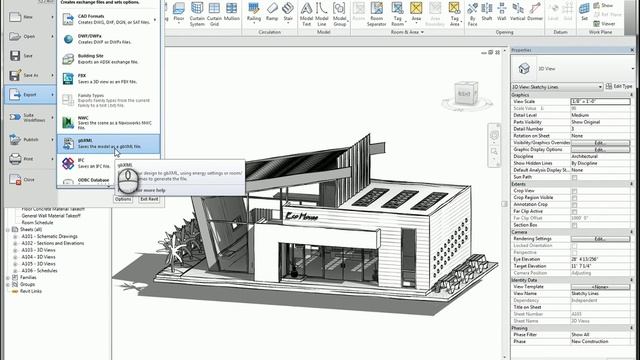This screenshot has width=640, height=360.
Task: Open the Save As submenu
Action: point(31,75)
